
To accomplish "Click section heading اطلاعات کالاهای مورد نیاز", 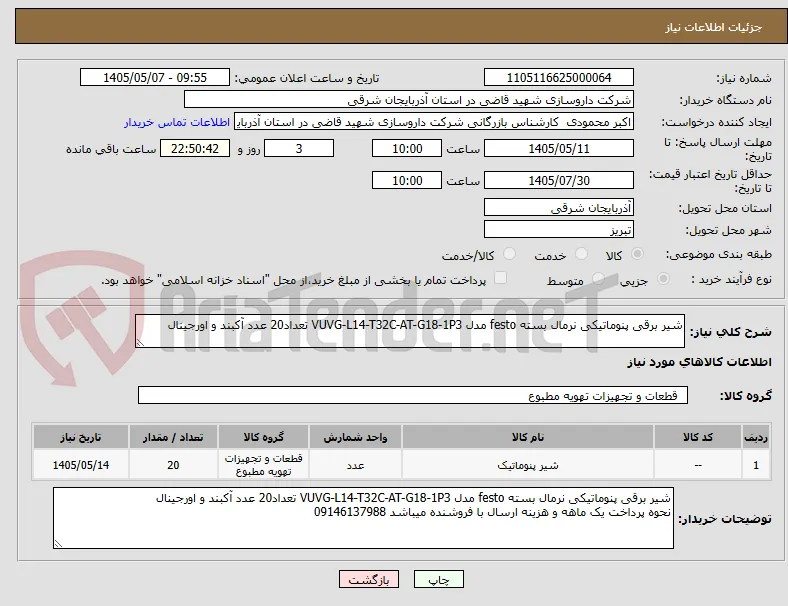I will click(699, 362).
